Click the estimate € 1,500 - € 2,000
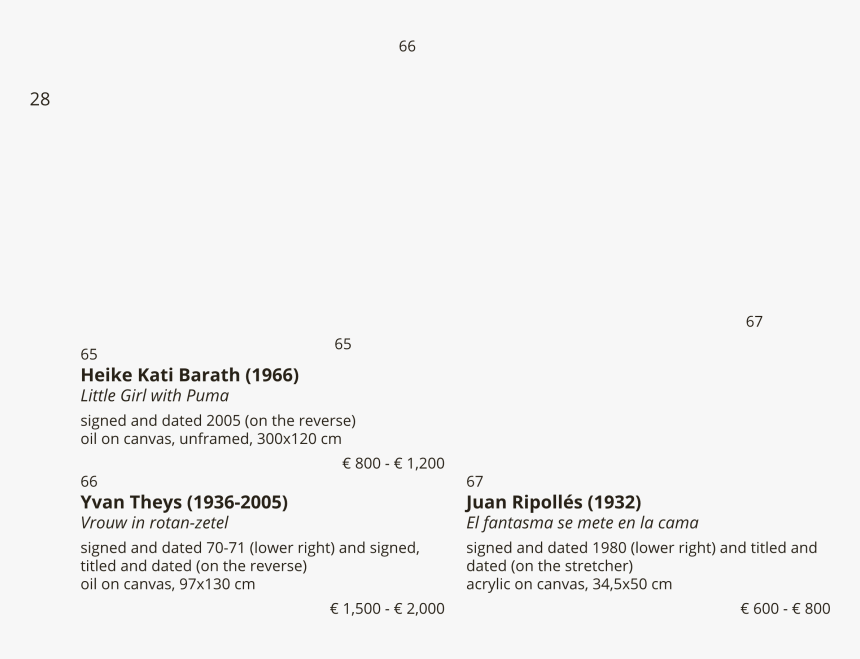The height and width of the screenshot is (659, 860). coord(387,609)
